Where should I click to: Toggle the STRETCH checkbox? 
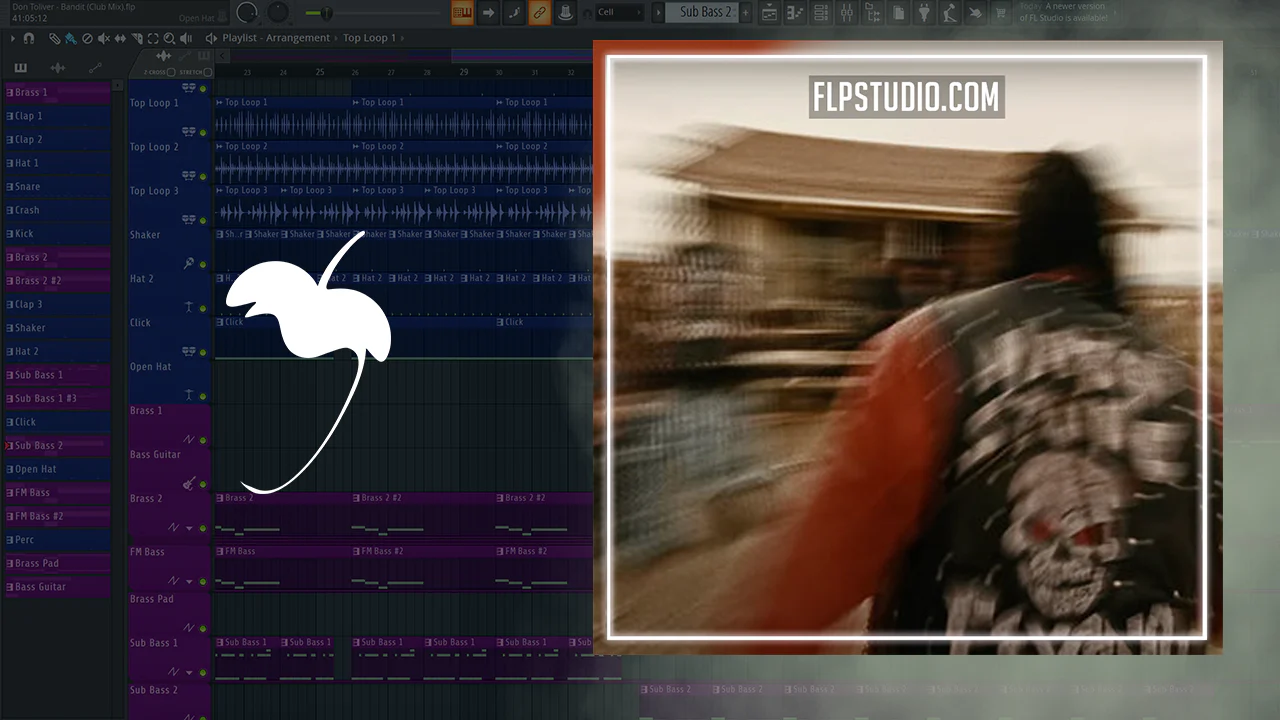208,72
